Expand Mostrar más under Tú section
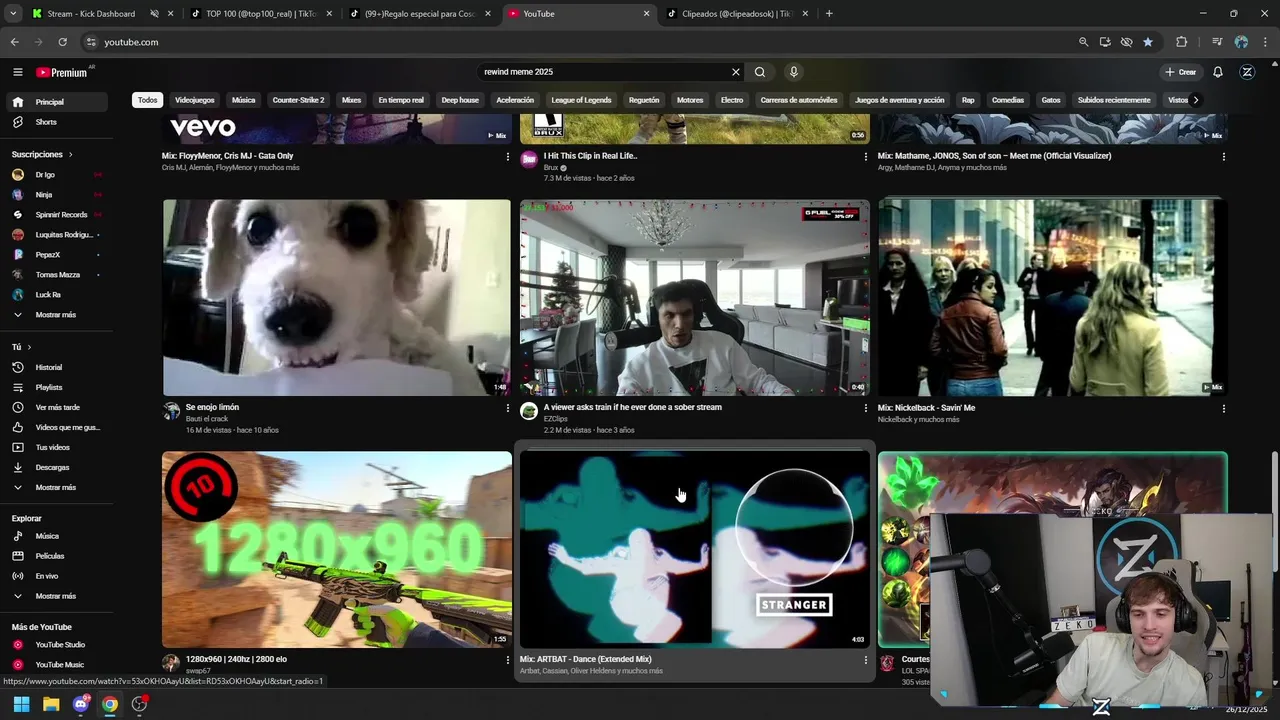The width and height of the screenshot is (1280, 720). pyautogui.click(x=56, y=487)
